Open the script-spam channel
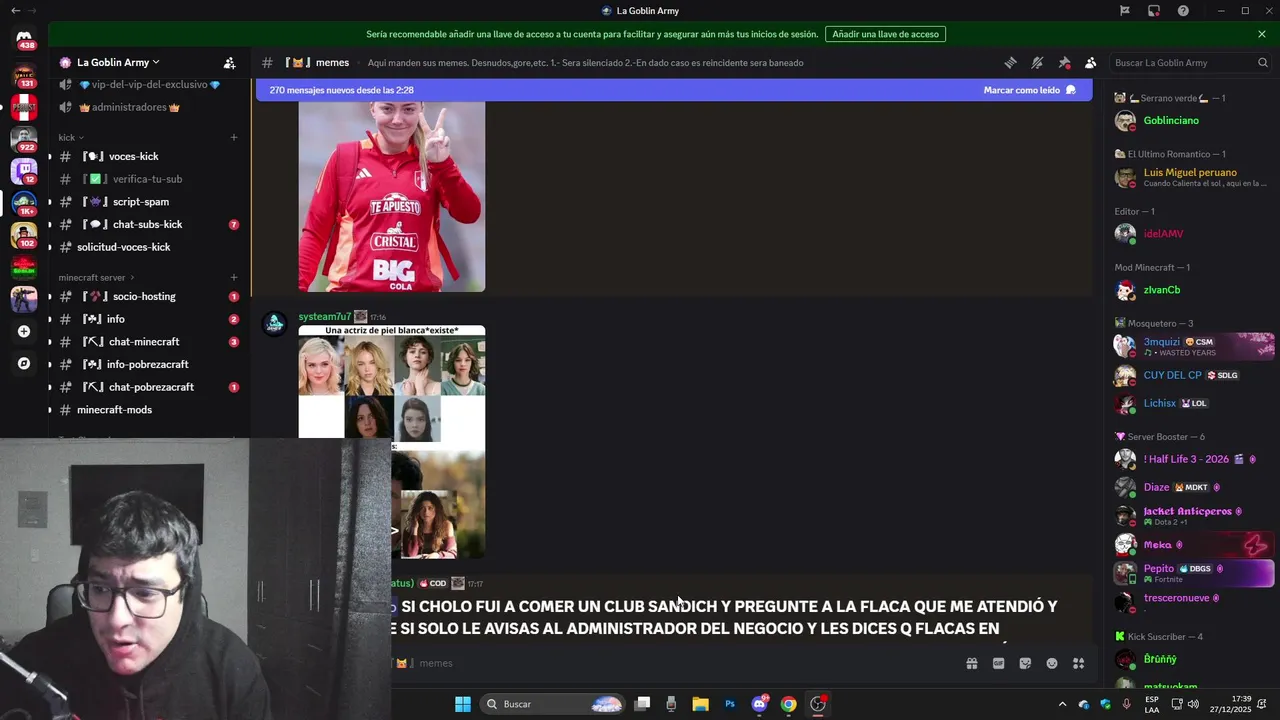Image resolution: width=1280 pixels, height=720 pixels. click(x=149, y=201)
